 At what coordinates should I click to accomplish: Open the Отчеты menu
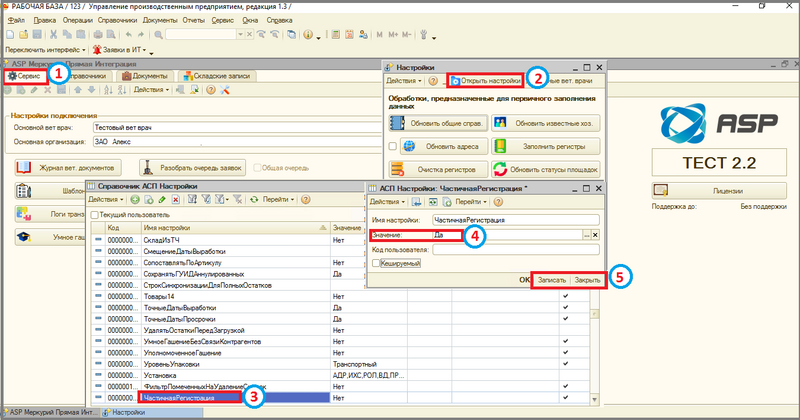(193, 20)
